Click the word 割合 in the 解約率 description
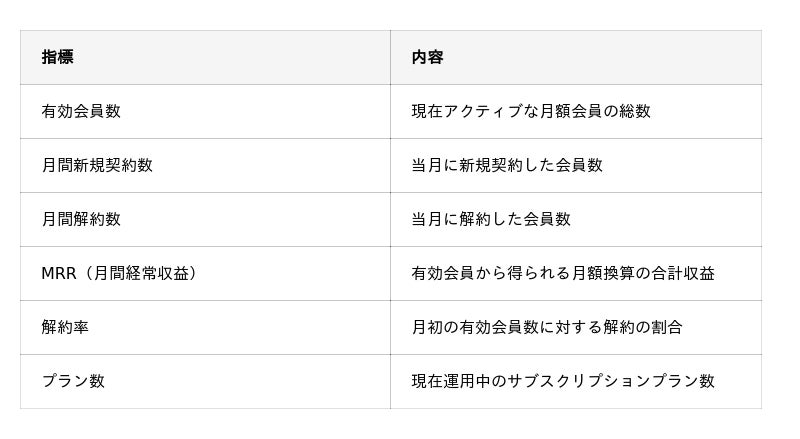 click(x=667, y=327)
